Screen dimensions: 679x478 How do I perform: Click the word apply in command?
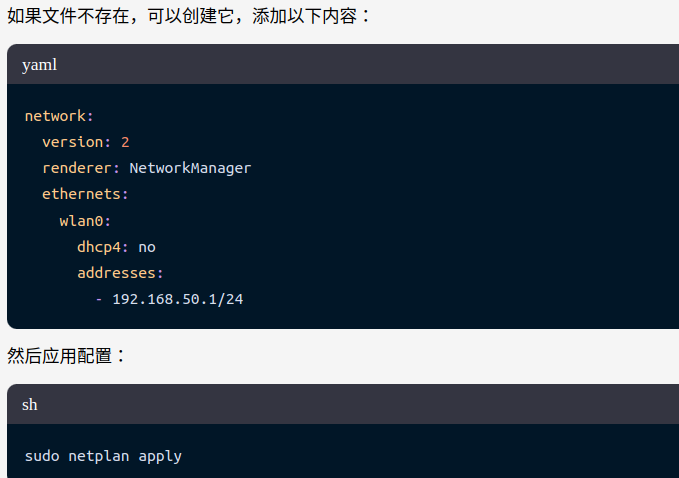click(x=160, y=456)
